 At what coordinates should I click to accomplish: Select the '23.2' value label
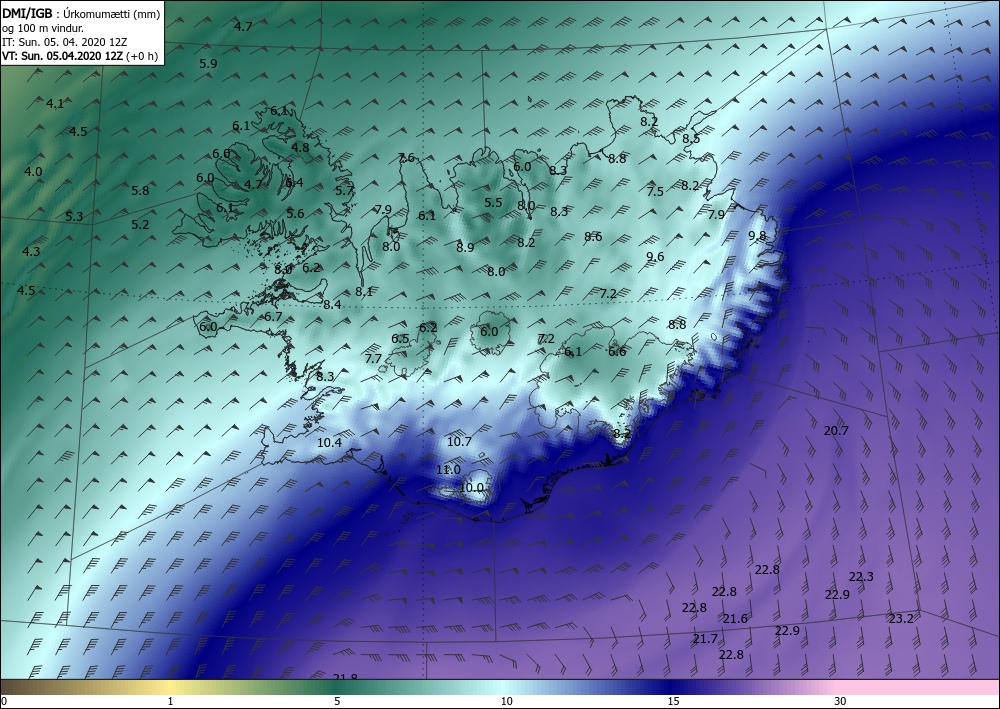coord(901,618)
